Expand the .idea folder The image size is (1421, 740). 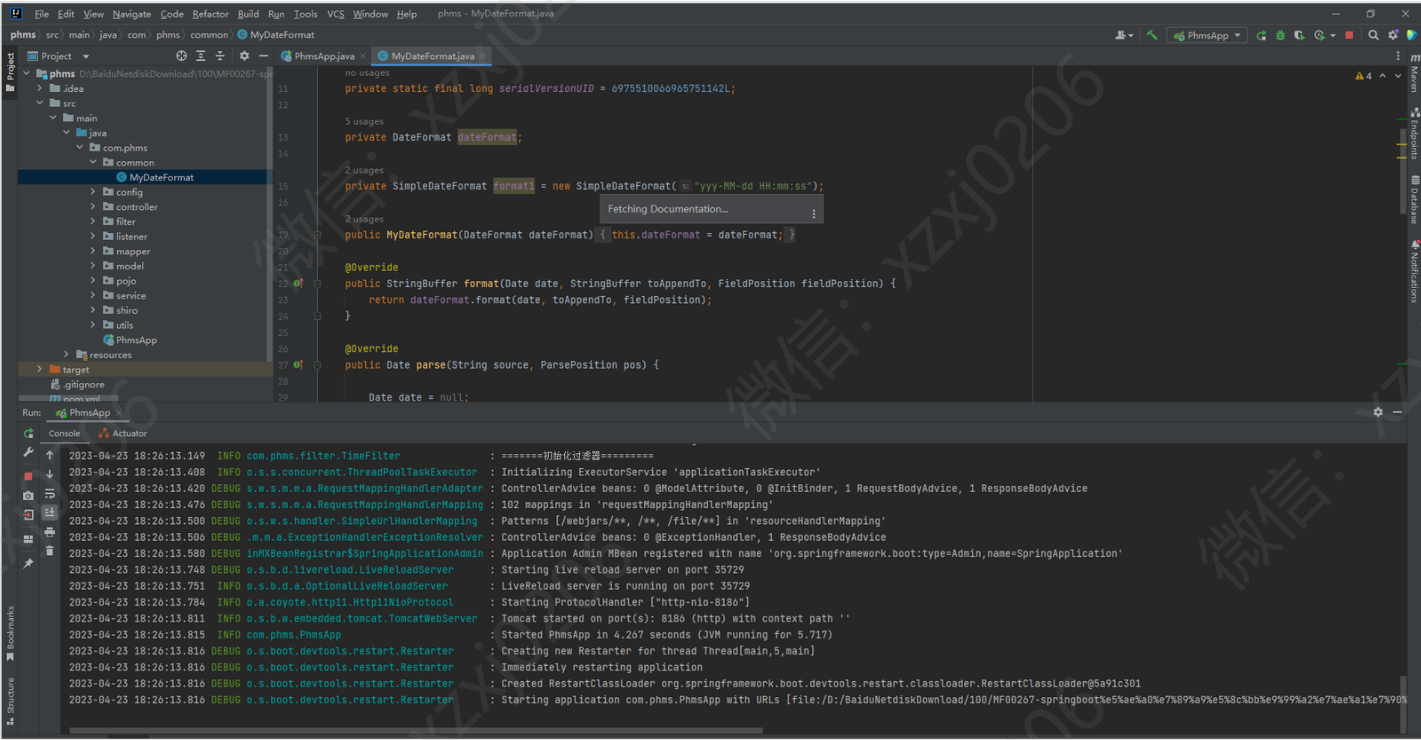(40, 88)
